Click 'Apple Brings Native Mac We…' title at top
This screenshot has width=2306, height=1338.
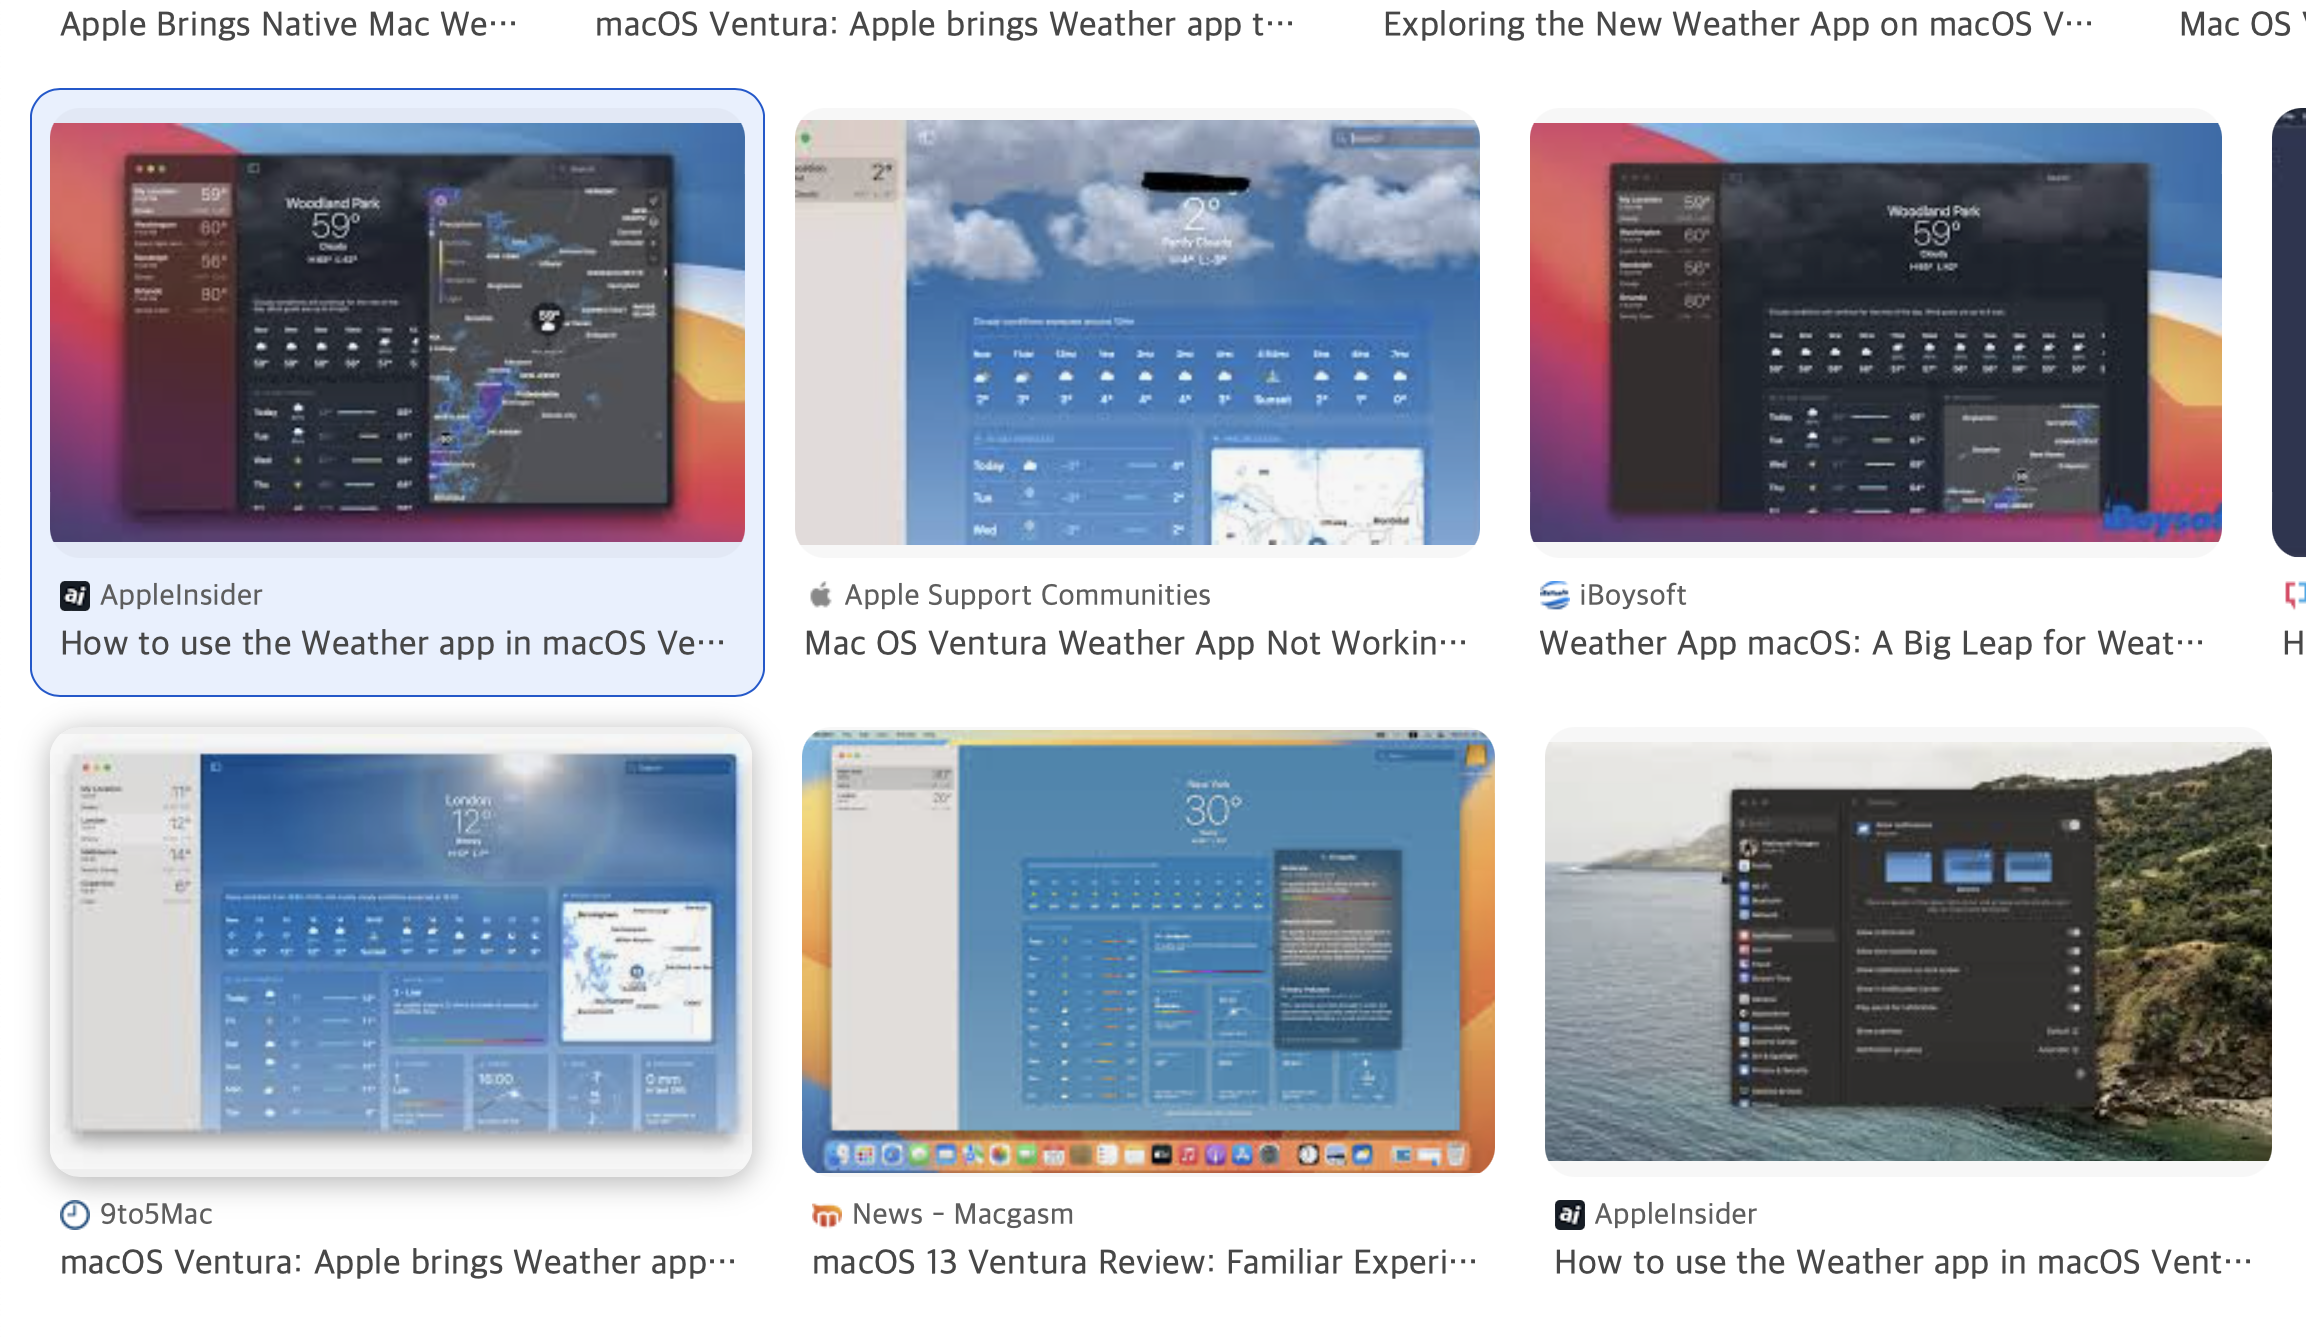288,24
